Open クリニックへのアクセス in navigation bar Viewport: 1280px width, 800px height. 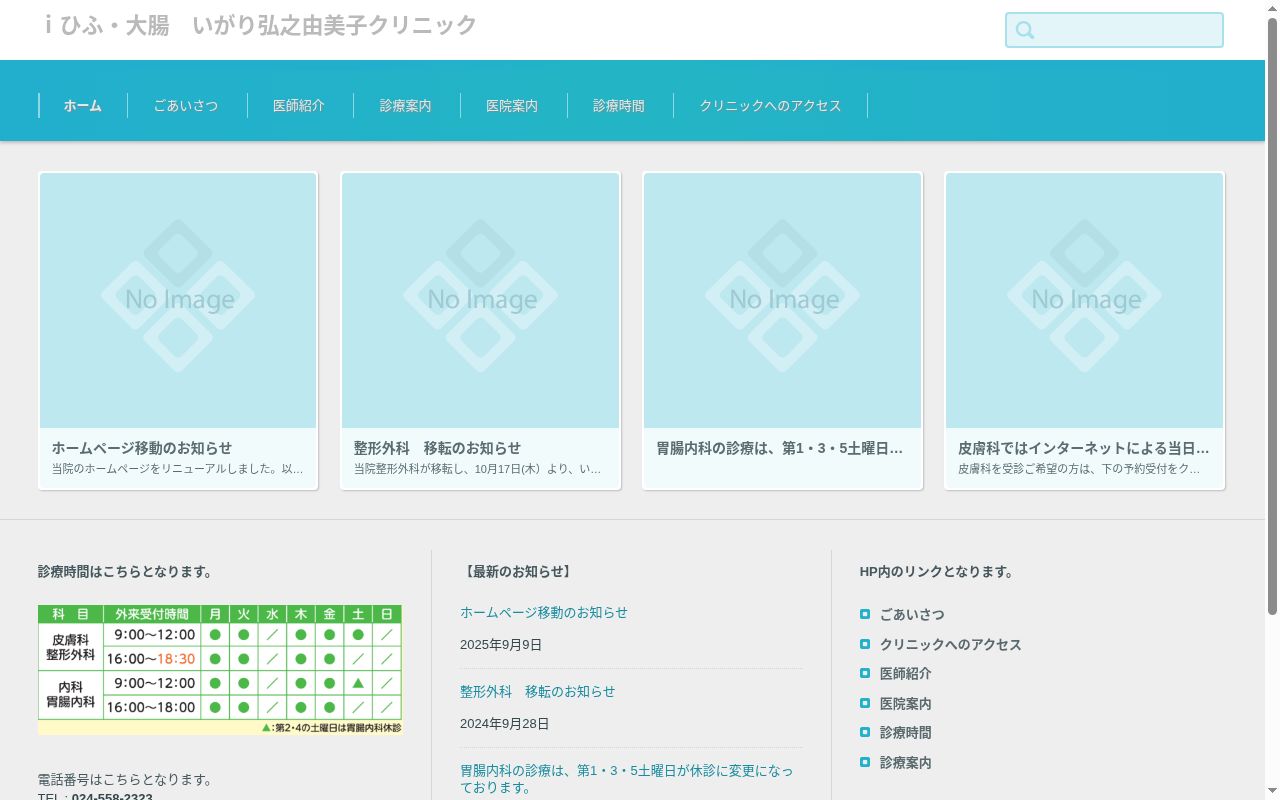point(770,105)
